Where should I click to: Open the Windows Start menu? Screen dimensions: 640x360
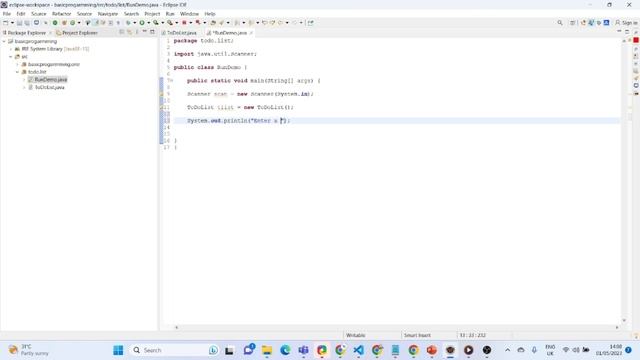(118, 350)
